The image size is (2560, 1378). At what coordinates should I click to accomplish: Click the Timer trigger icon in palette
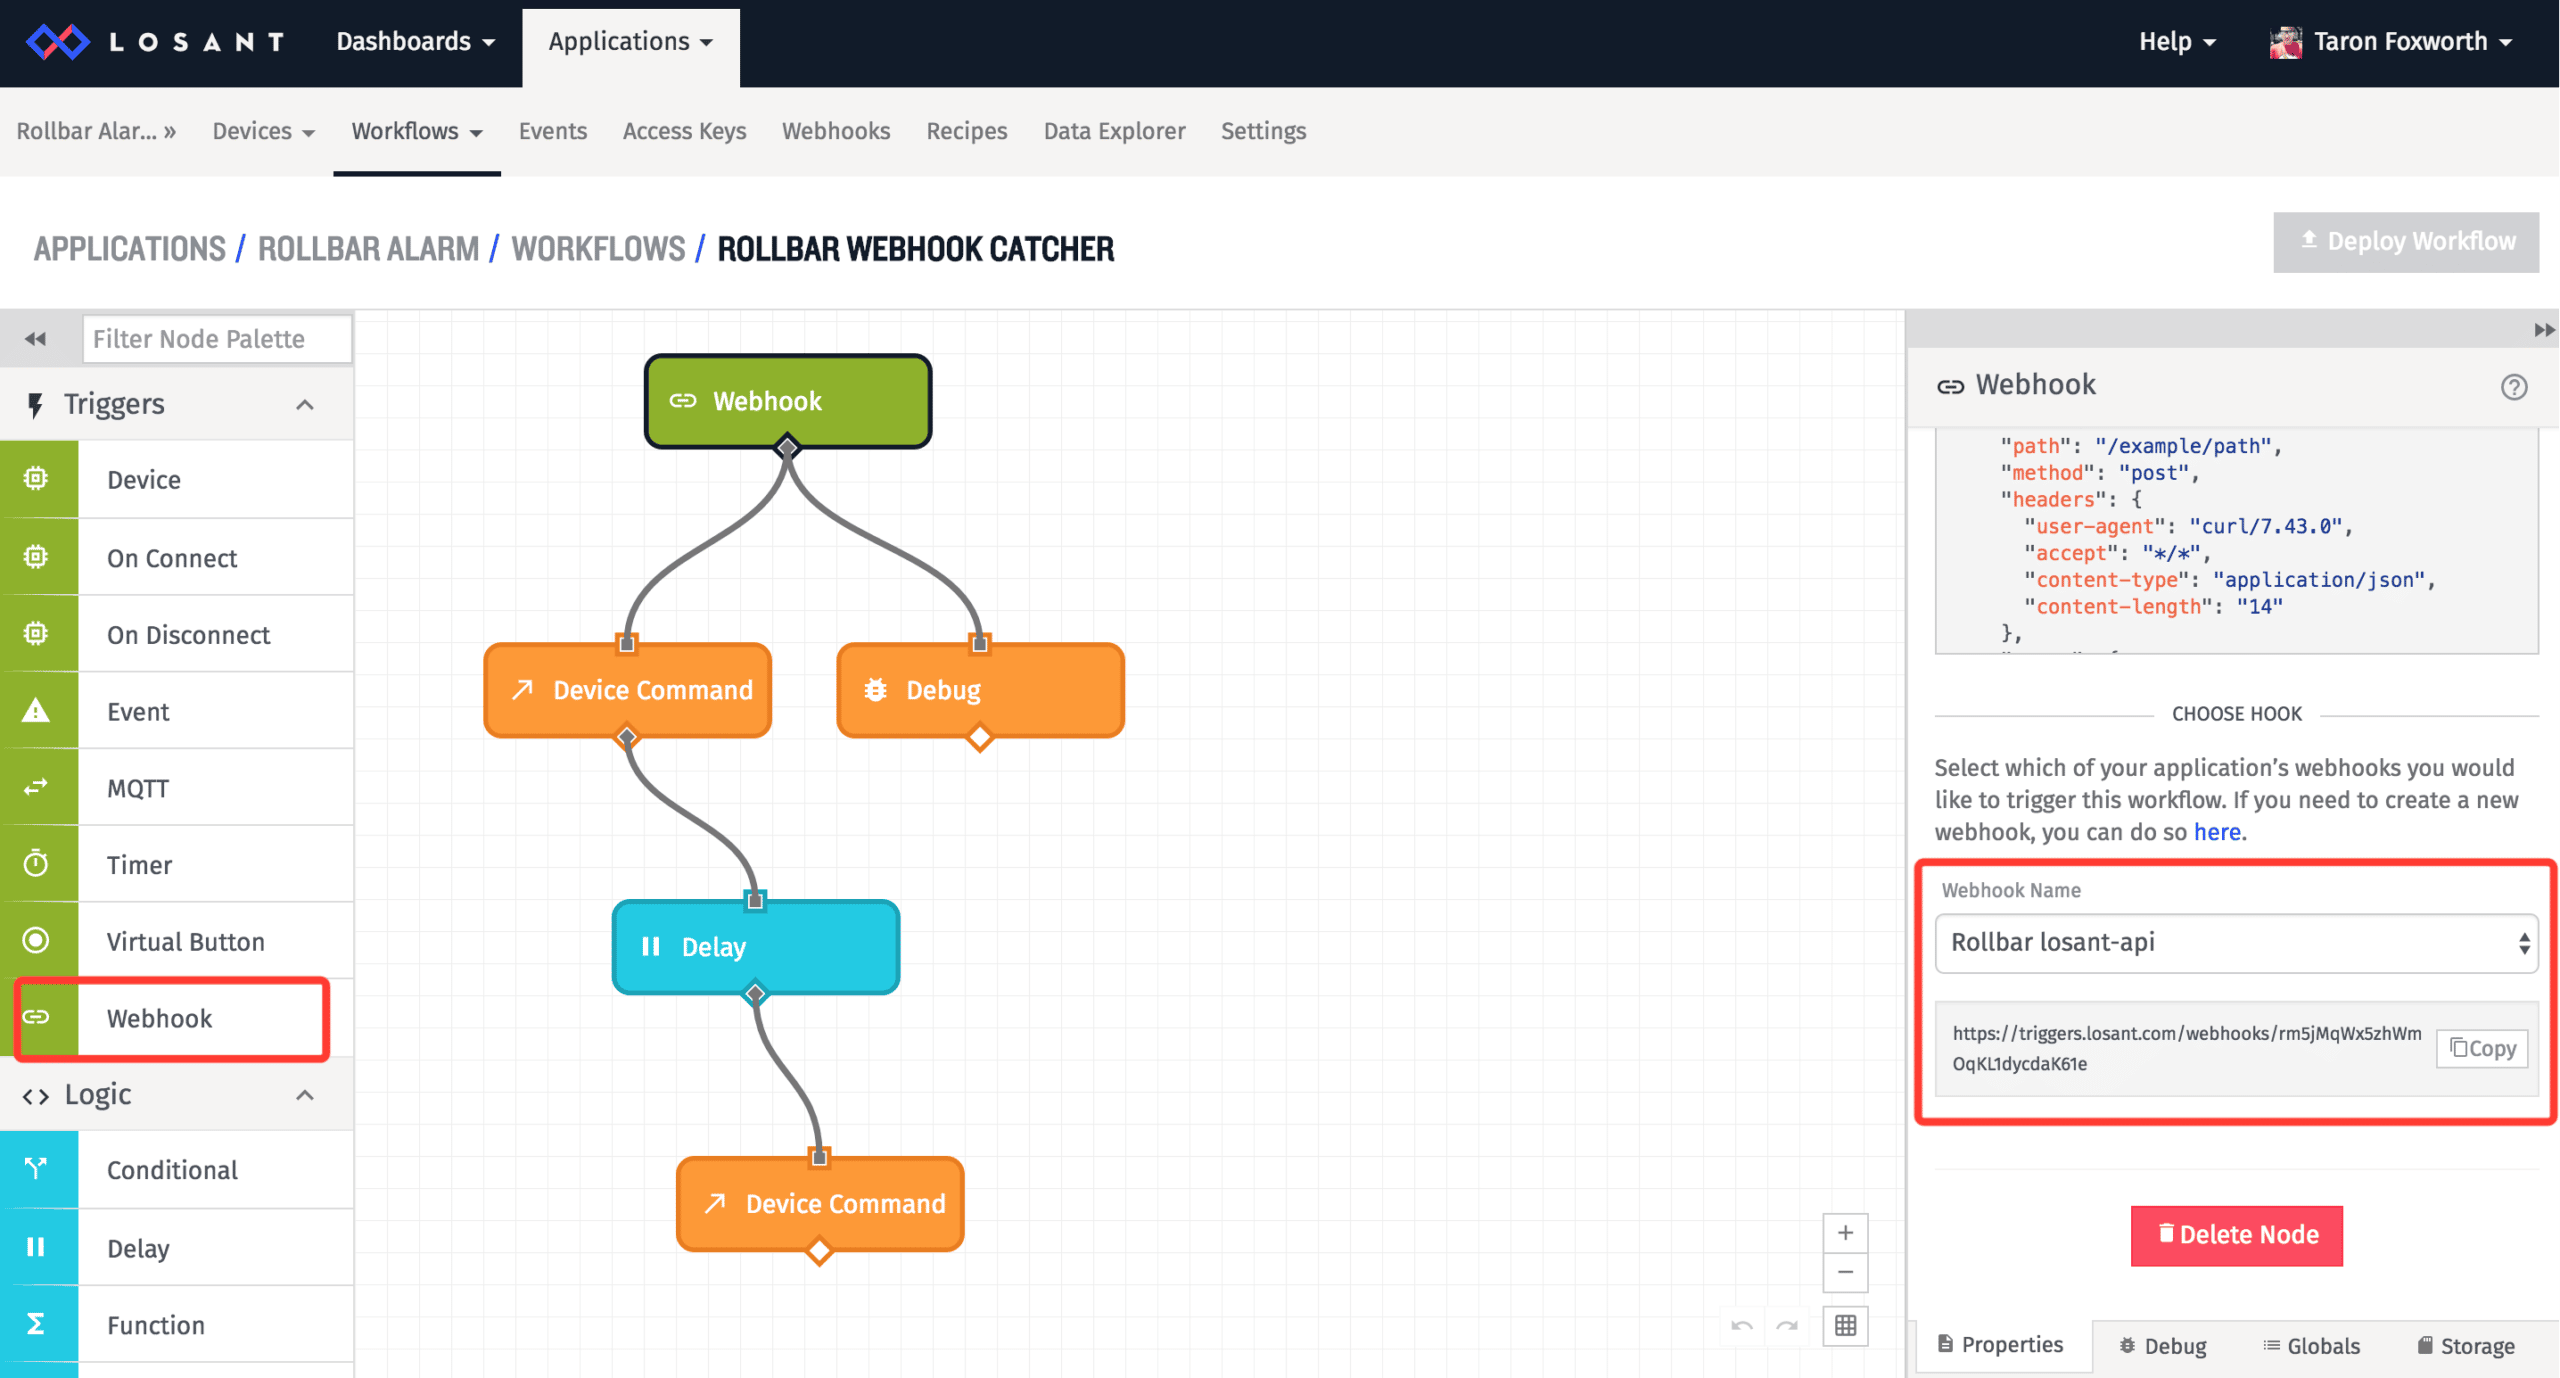tap(36, 864)
